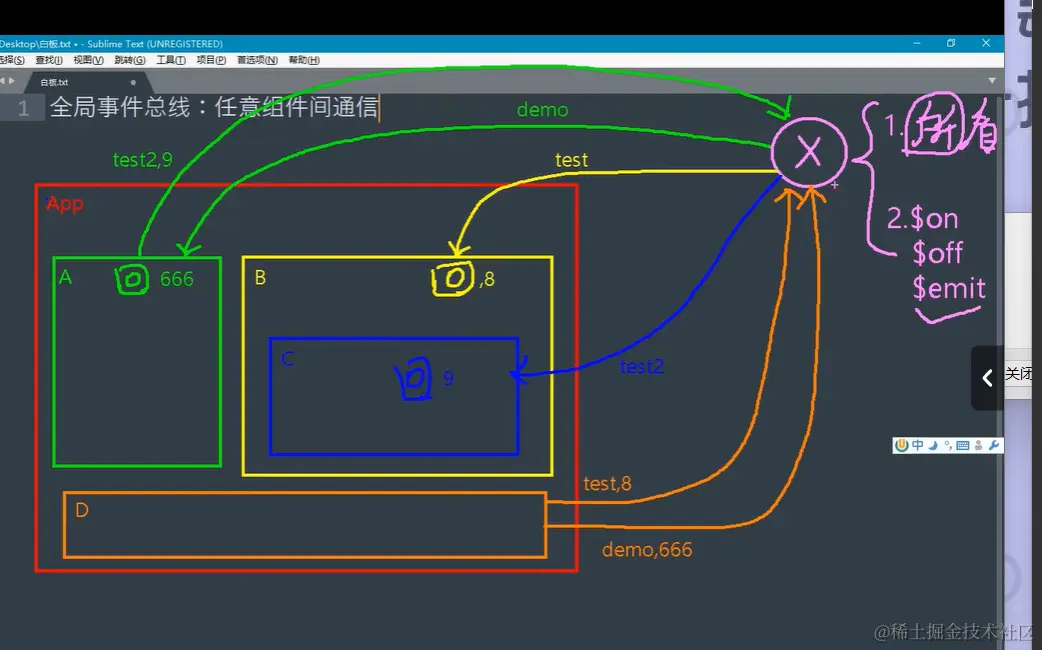The height and width of the screenshot is (650, 1042).
Task: Toggle full/half-width mode with the moon icon
Action: tap(933, 444)
